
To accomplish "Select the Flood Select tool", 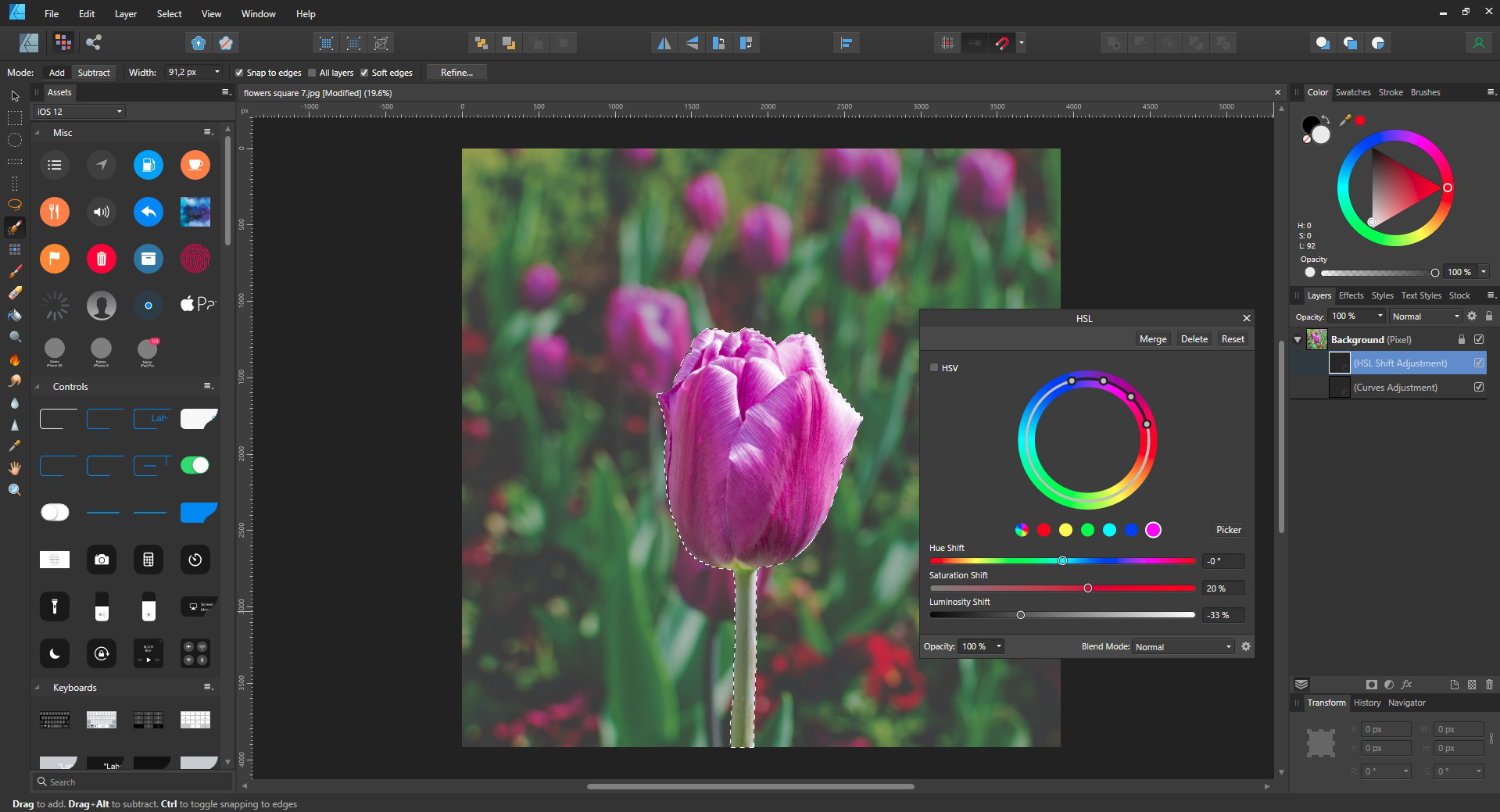I will pyautogui.click(x=15, y=248).
